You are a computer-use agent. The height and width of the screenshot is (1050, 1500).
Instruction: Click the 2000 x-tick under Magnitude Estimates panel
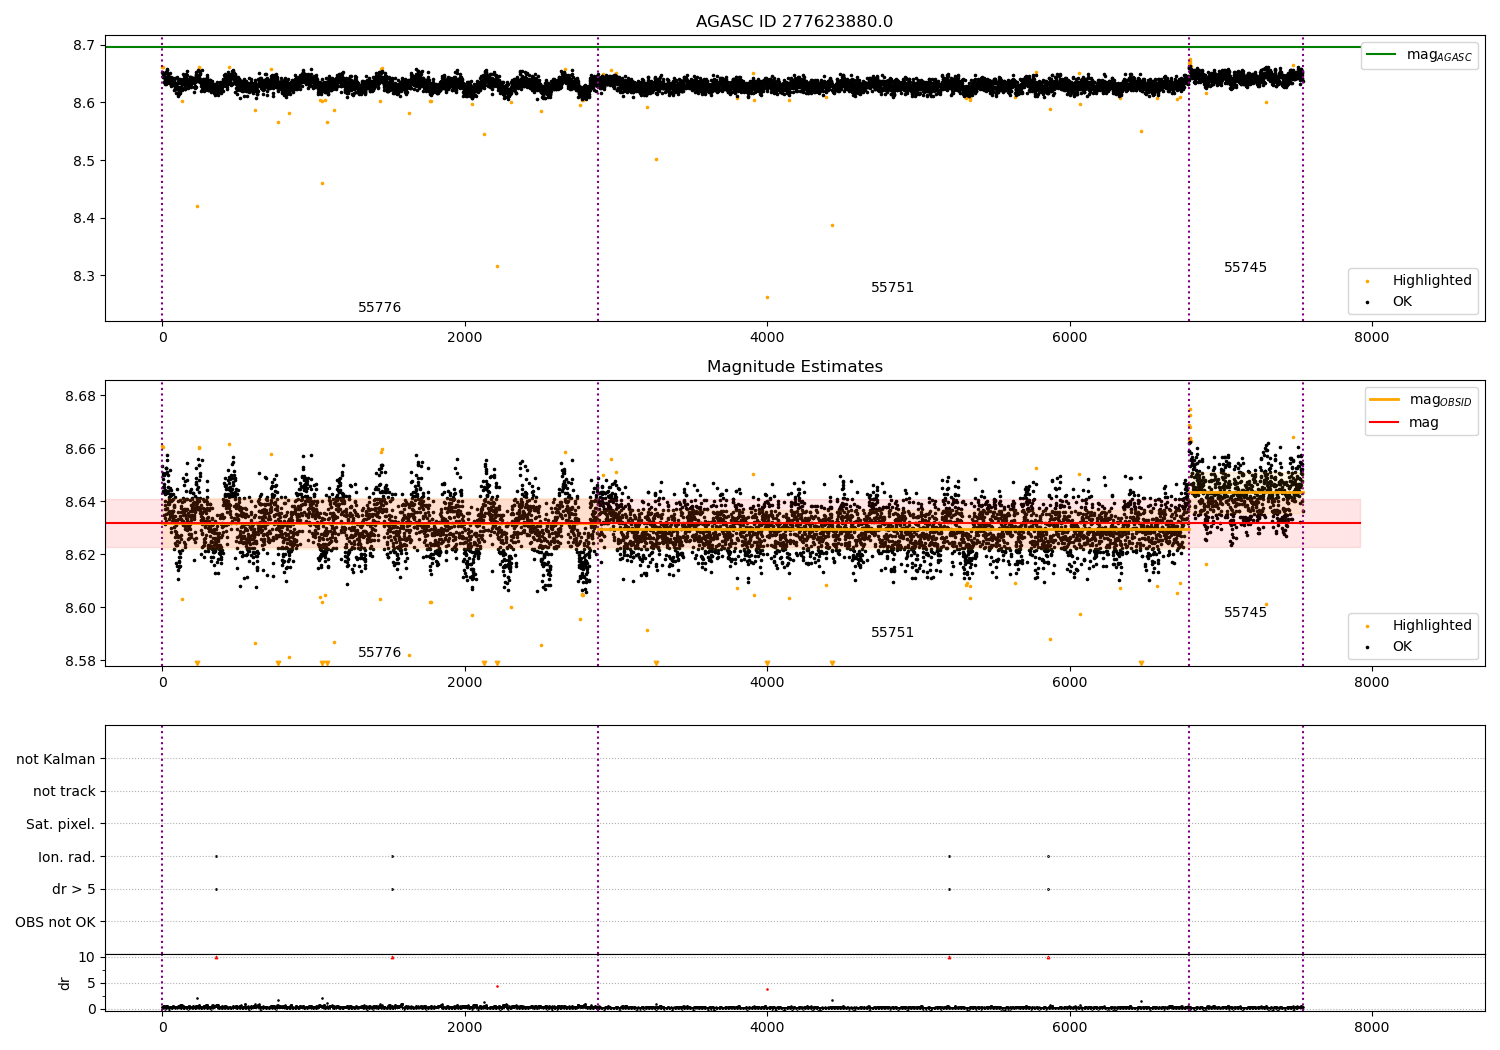coord(465,682)
